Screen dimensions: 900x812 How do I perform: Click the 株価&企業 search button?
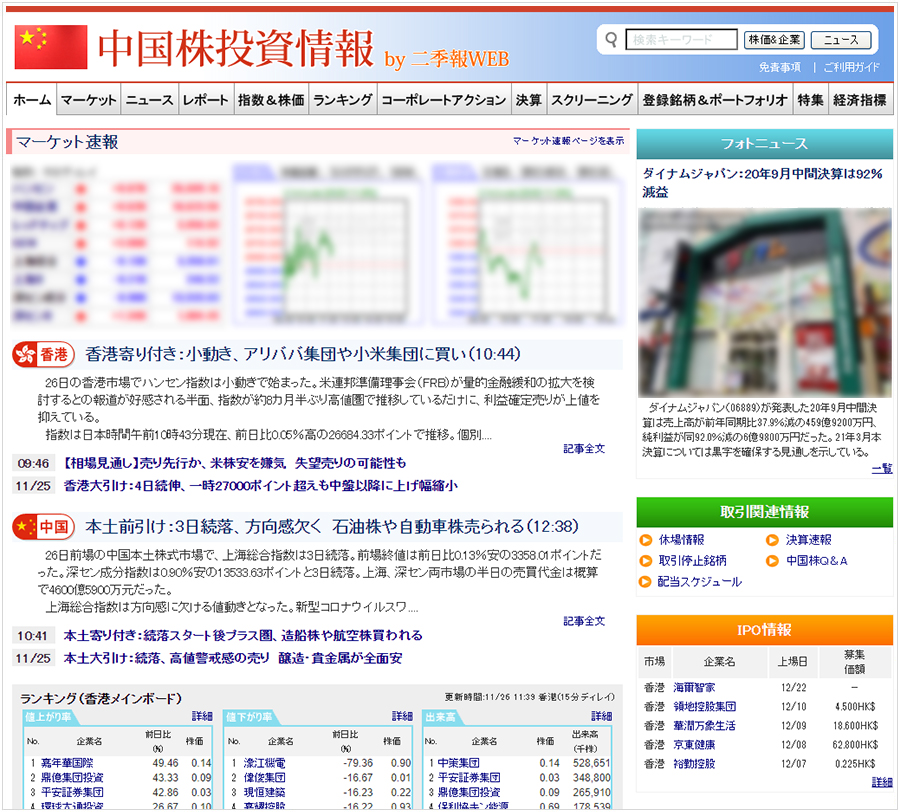774,40
